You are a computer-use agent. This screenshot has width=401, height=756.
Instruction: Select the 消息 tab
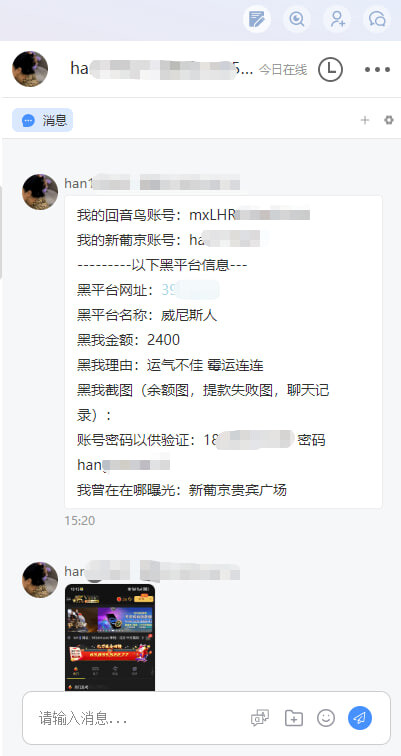42,120
